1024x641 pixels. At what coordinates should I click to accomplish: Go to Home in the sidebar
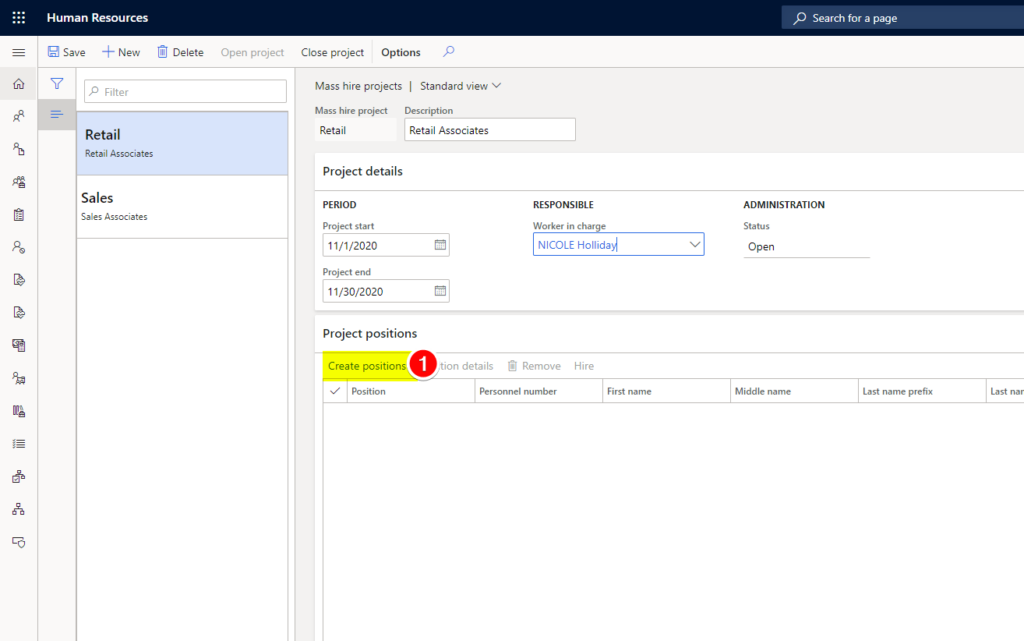(19, 84)
